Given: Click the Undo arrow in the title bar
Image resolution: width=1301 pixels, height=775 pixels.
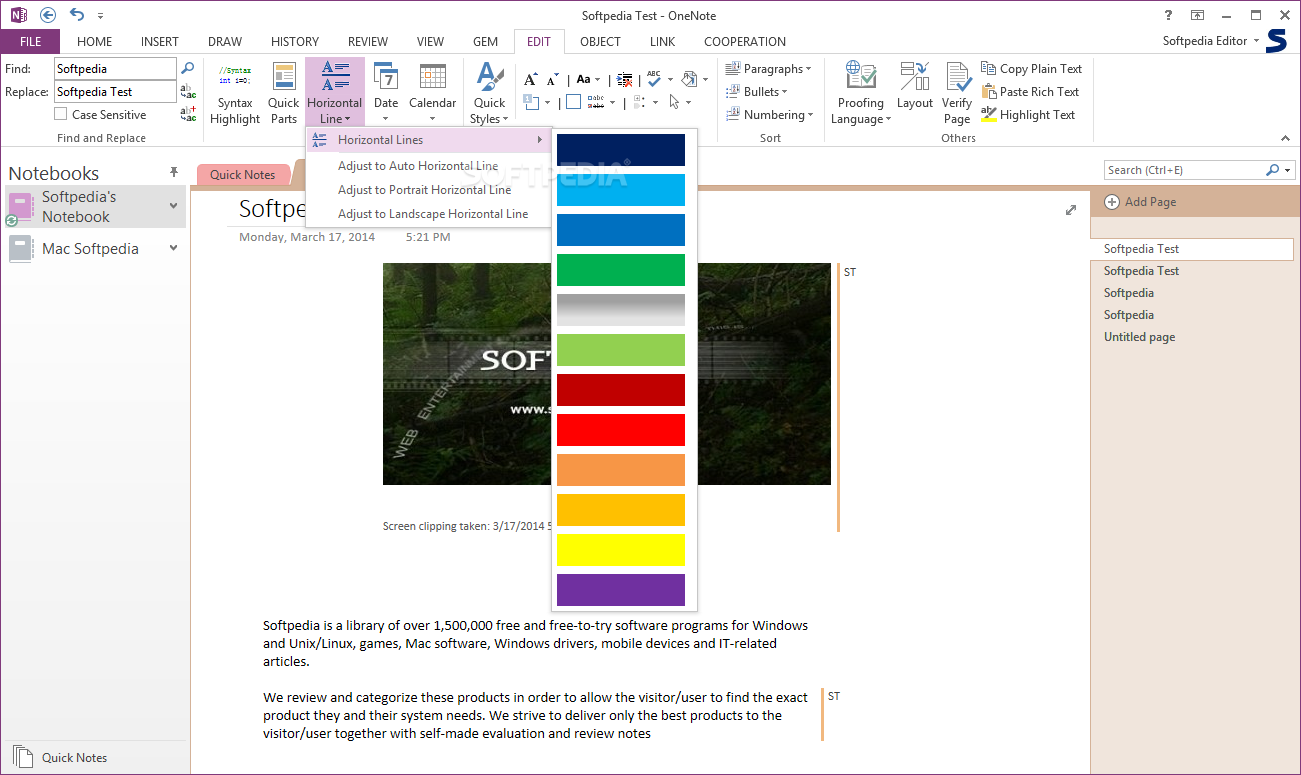Looking at the screenshot, I should tap(77, 15).
